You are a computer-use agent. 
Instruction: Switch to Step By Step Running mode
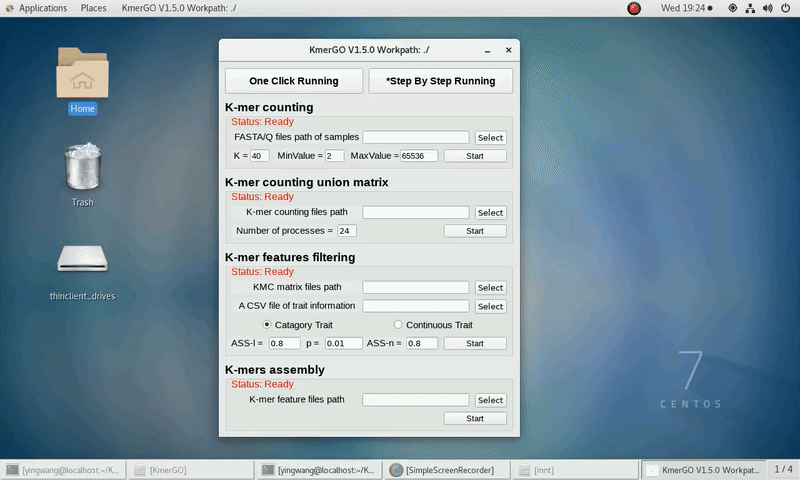click(441, 81)
